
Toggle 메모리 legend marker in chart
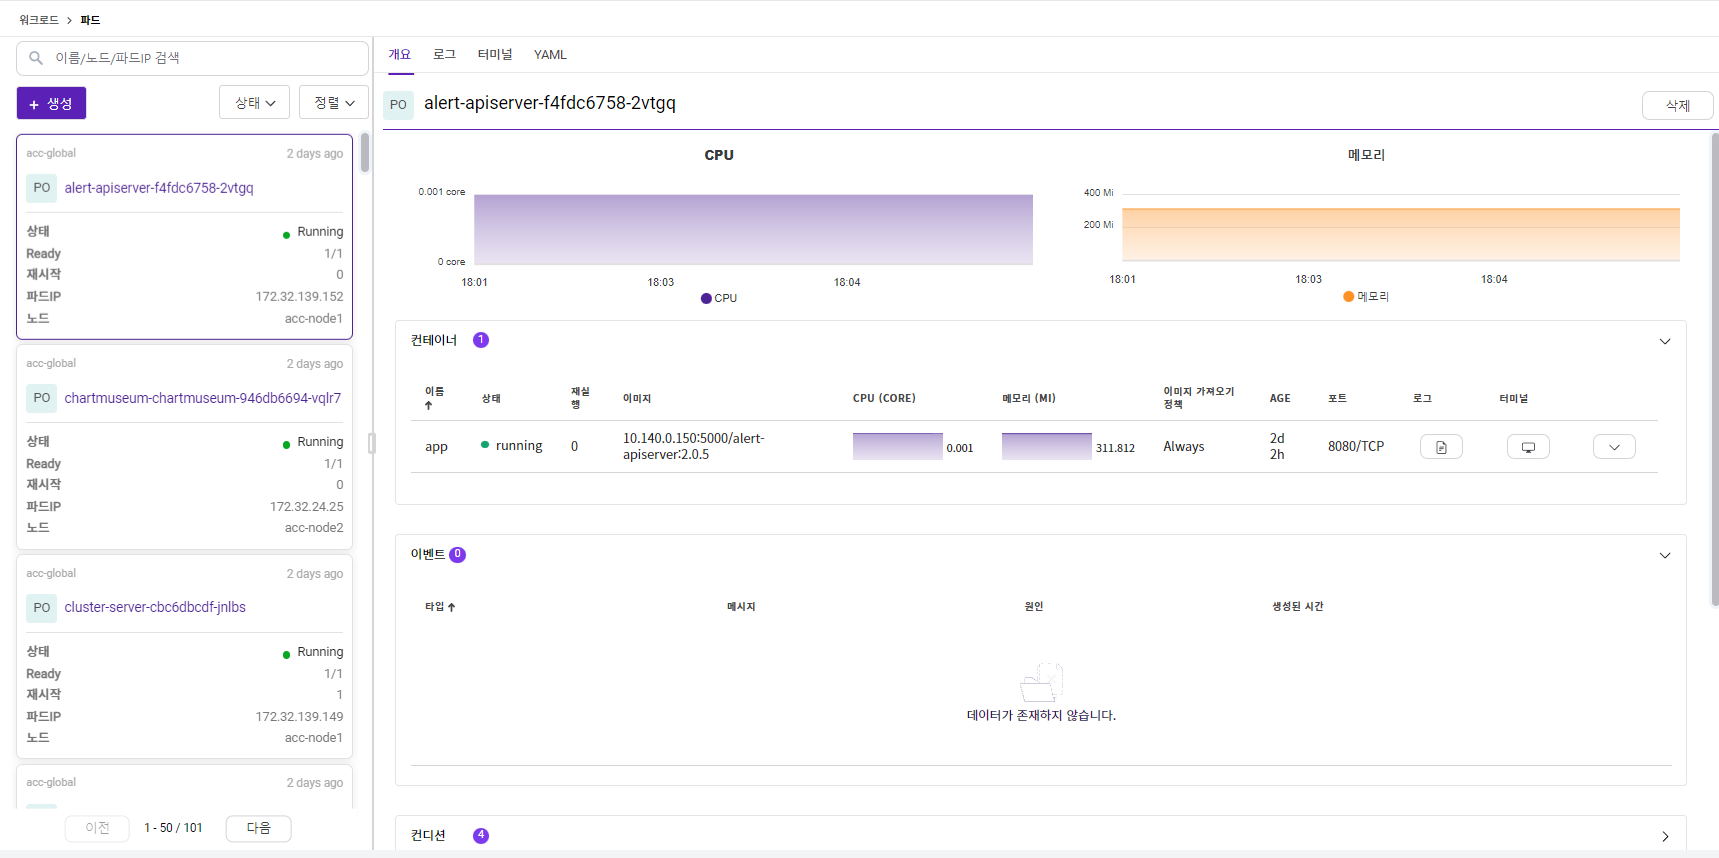click(x=1348, y=296)
